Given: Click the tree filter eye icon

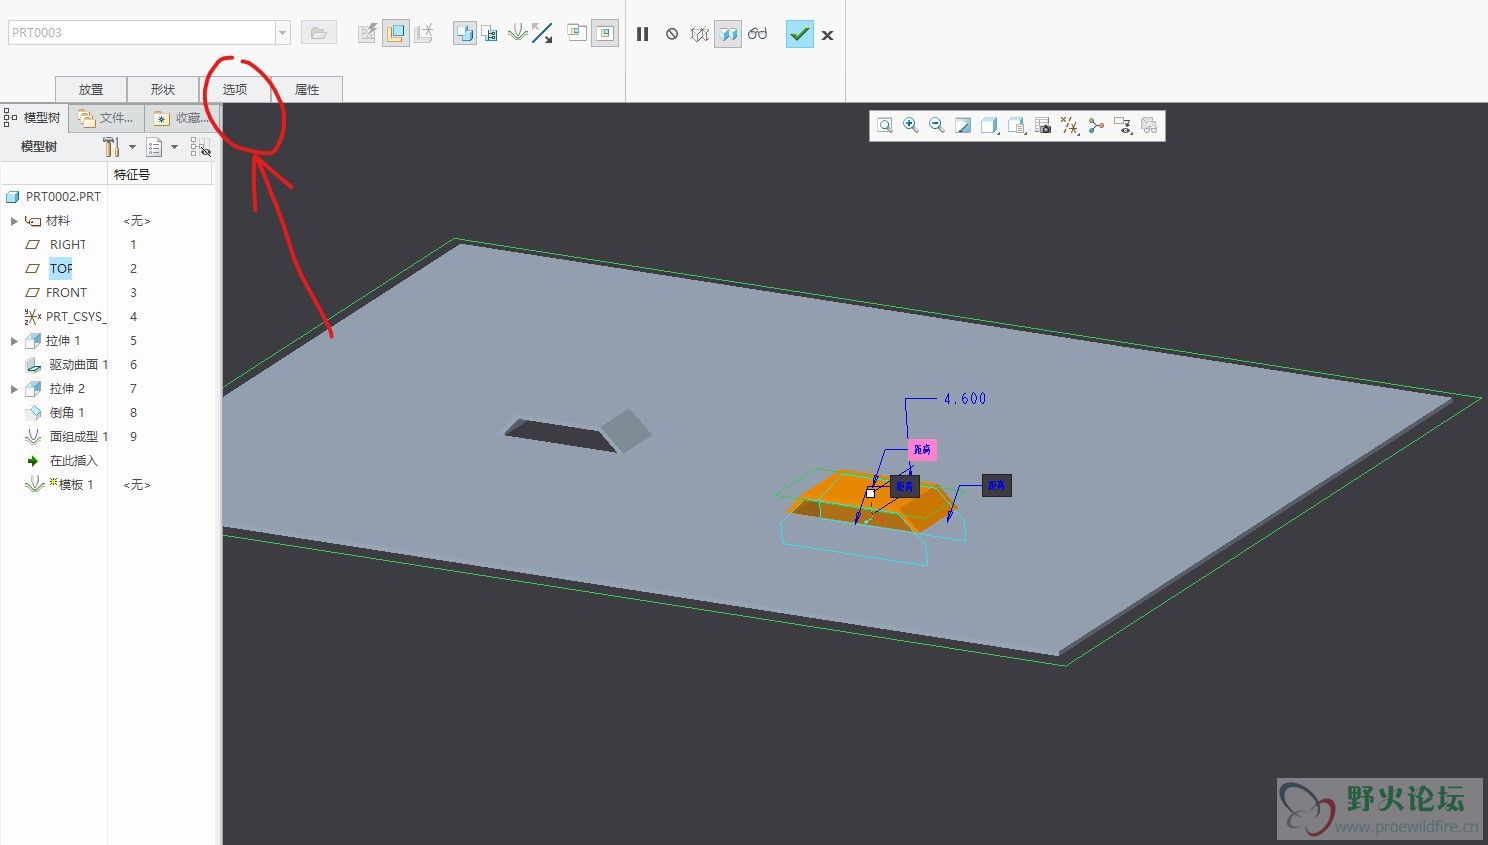Looking at the screenshot, I should pos(201,147).
